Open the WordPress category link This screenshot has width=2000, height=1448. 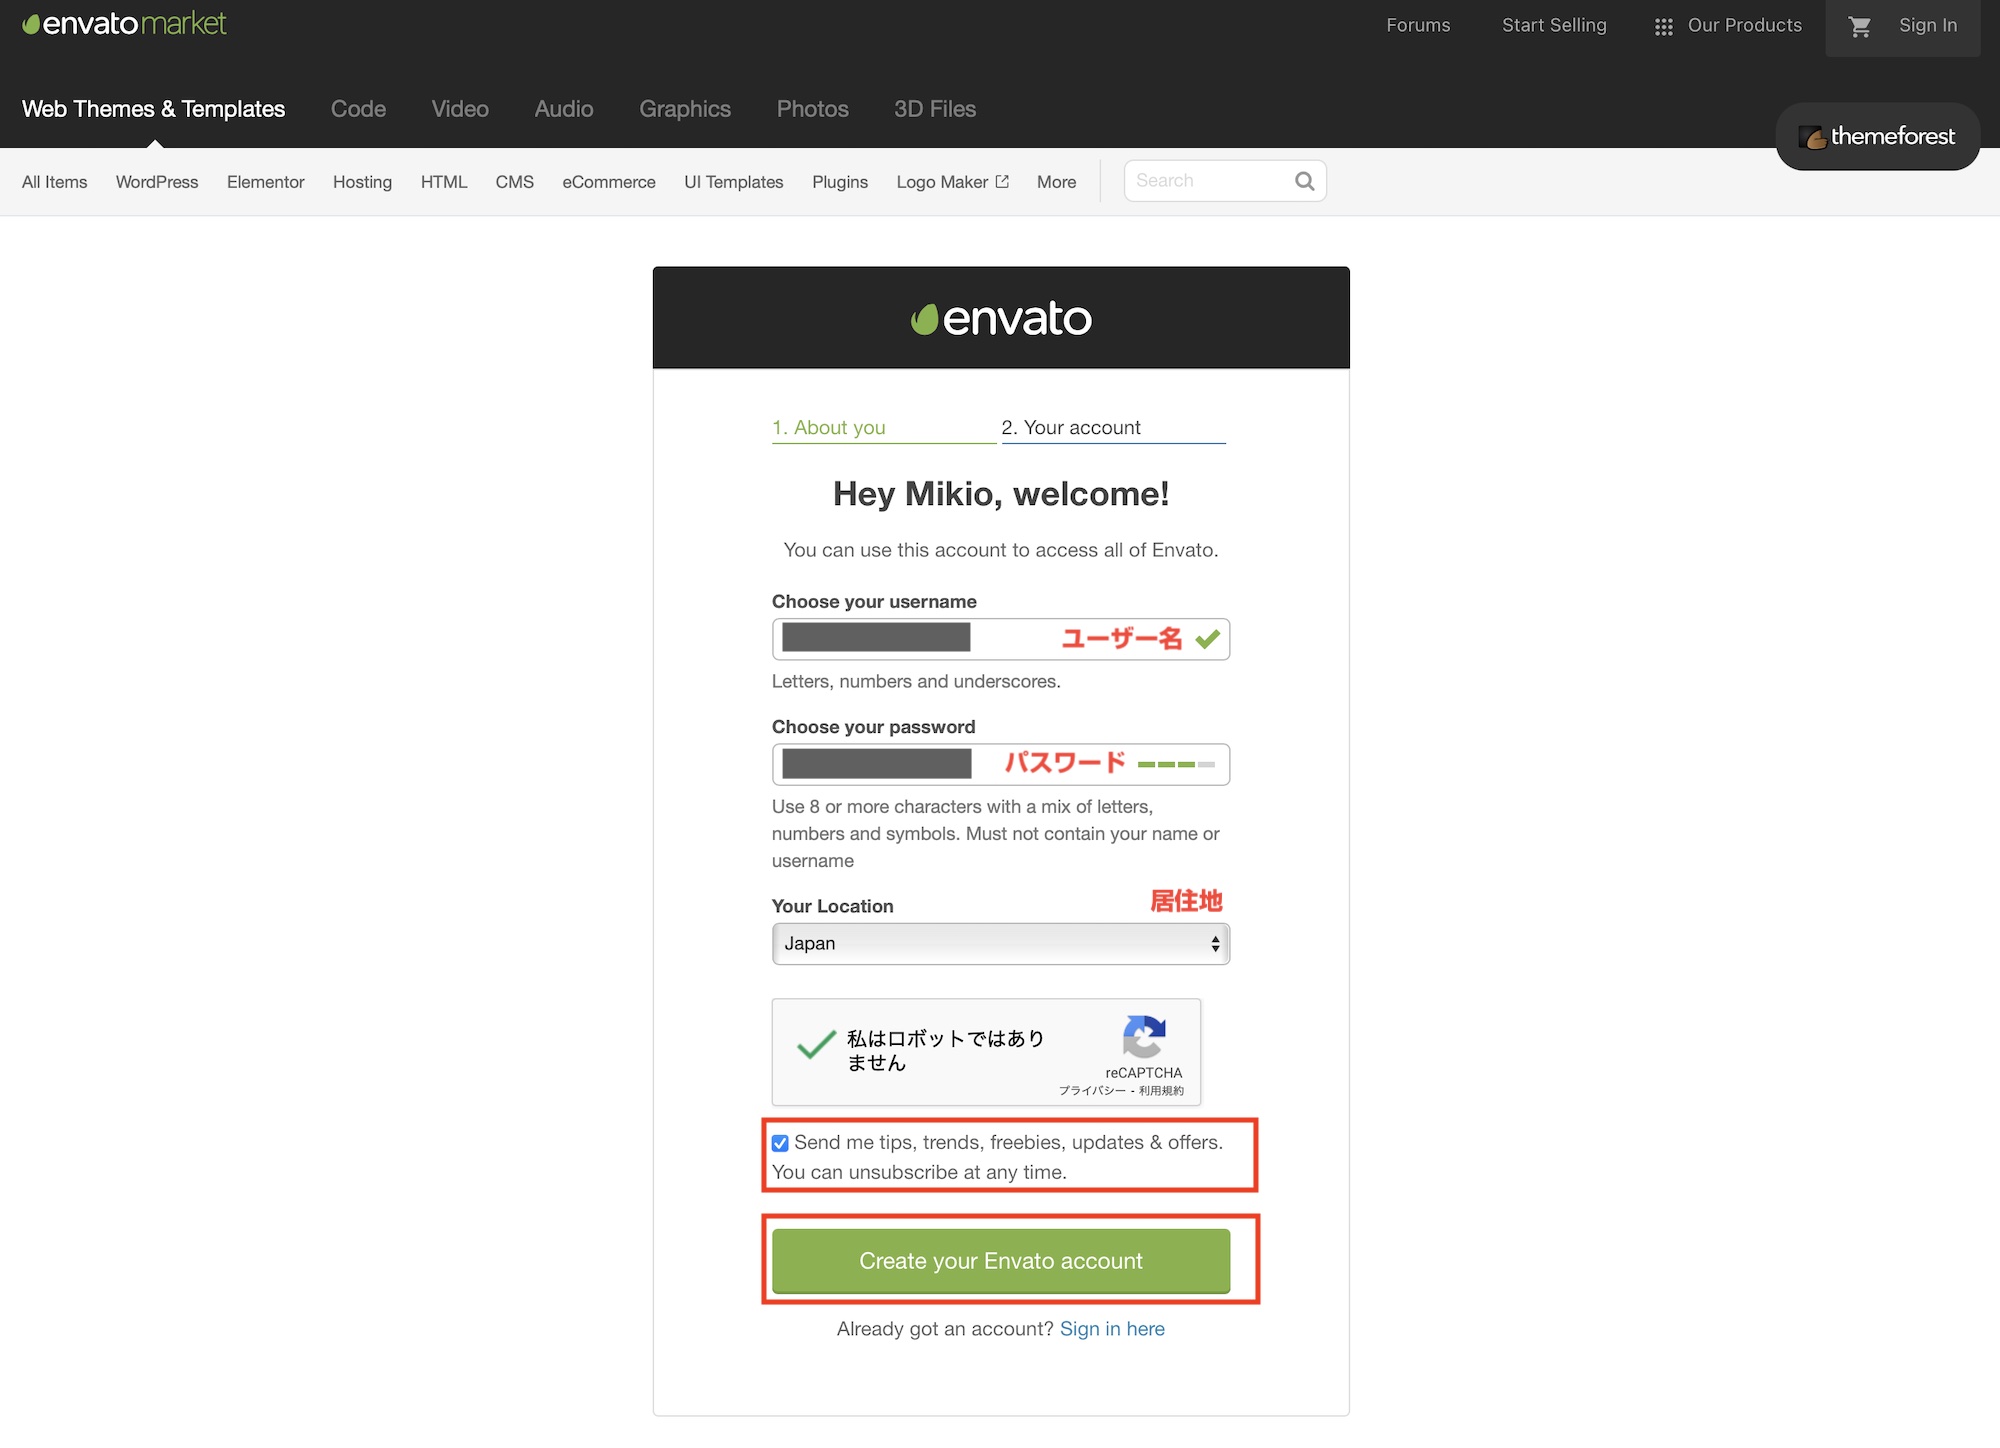pyautogui.click(x=157, y=182)
